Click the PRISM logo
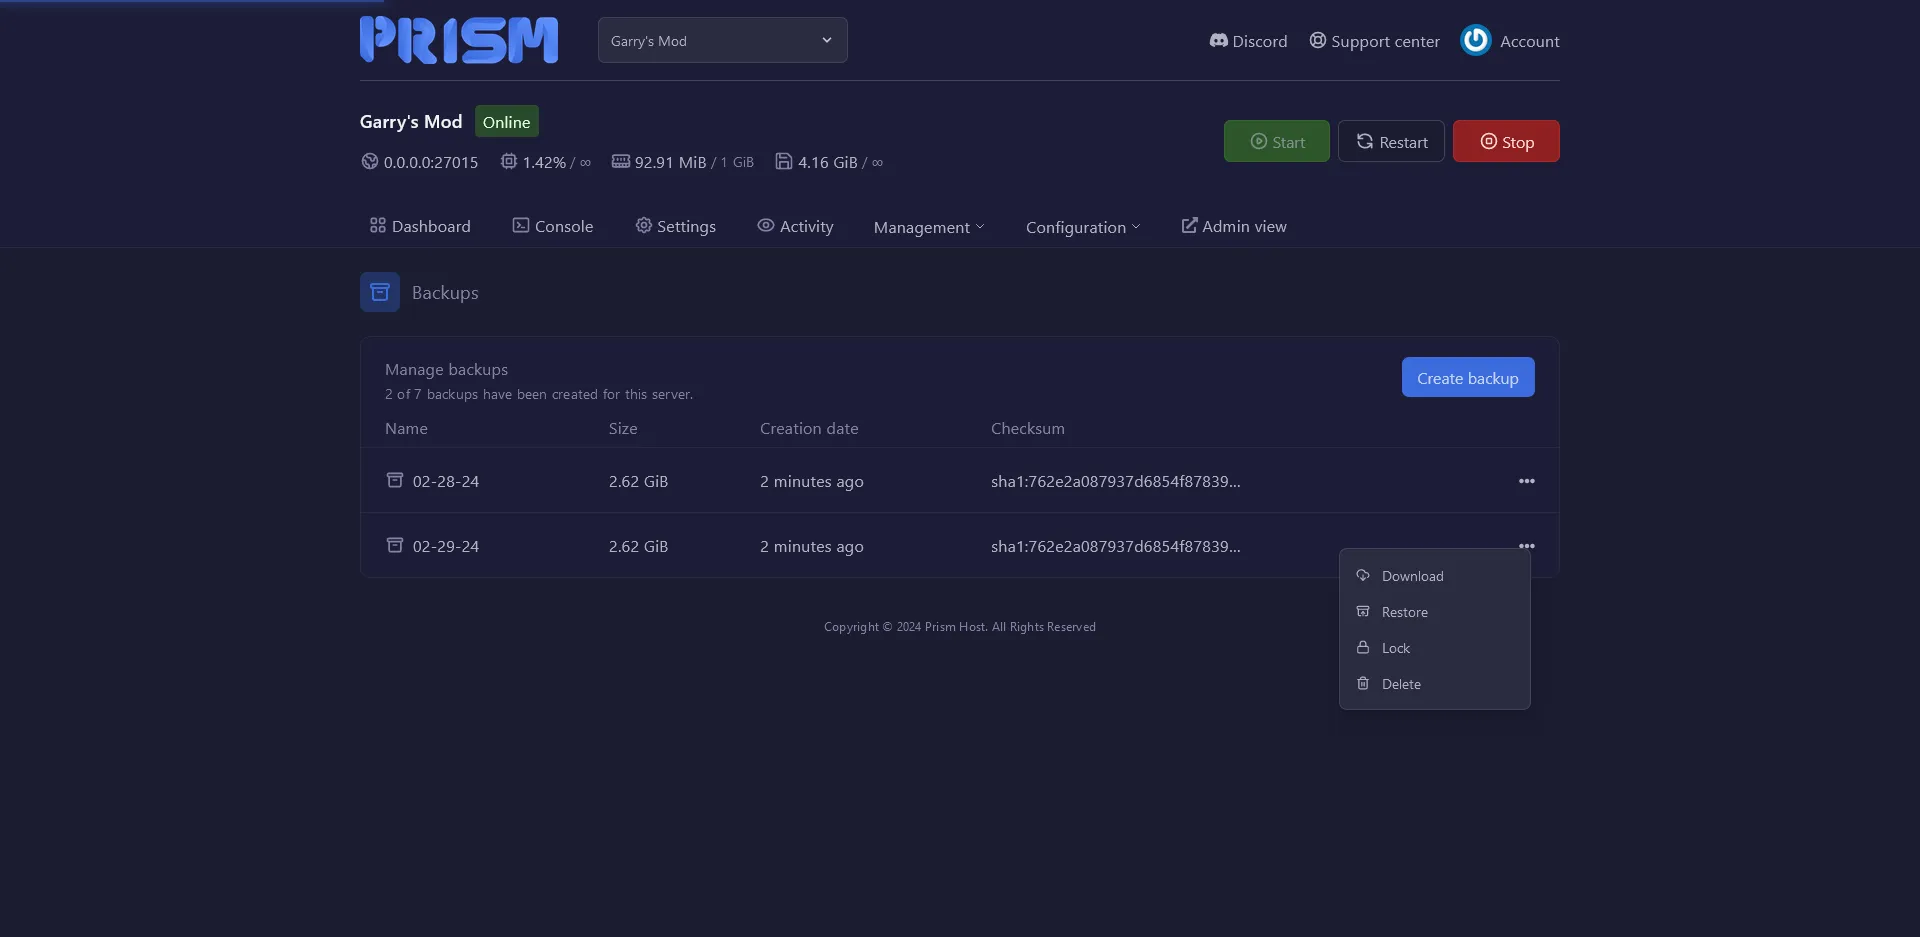 pyautogui.click(x=459, y=40)
